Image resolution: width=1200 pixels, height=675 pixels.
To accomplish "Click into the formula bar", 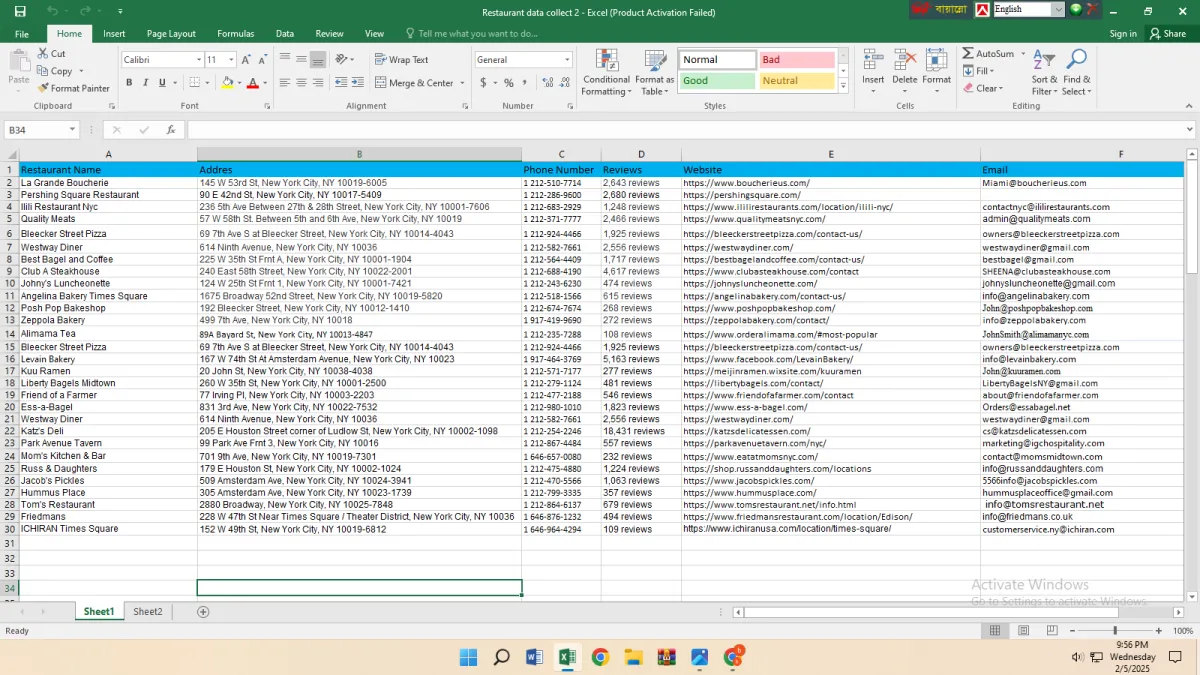I will point(690,130).
